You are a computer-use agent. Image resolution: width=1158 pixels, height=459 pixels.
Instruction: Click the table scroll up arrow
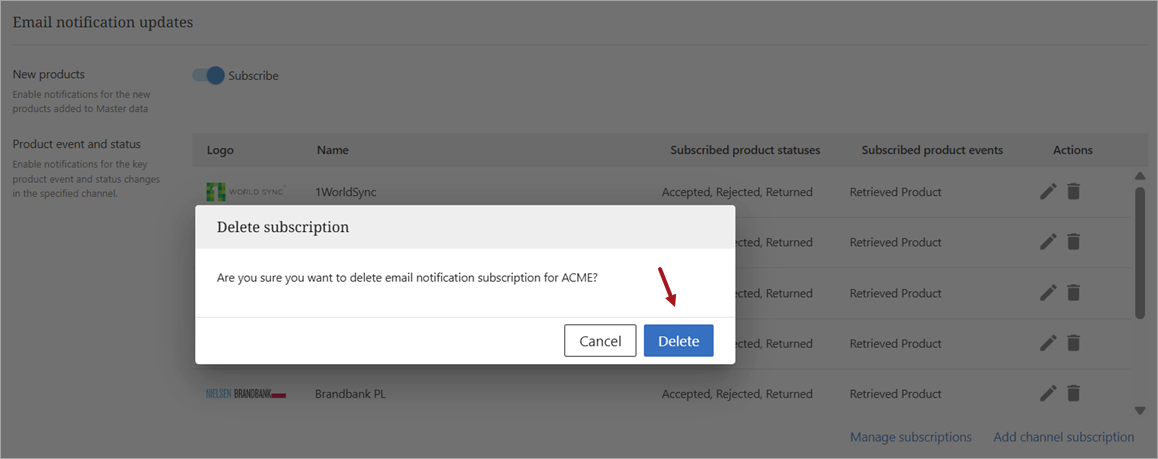click(x=1139, y=176)
